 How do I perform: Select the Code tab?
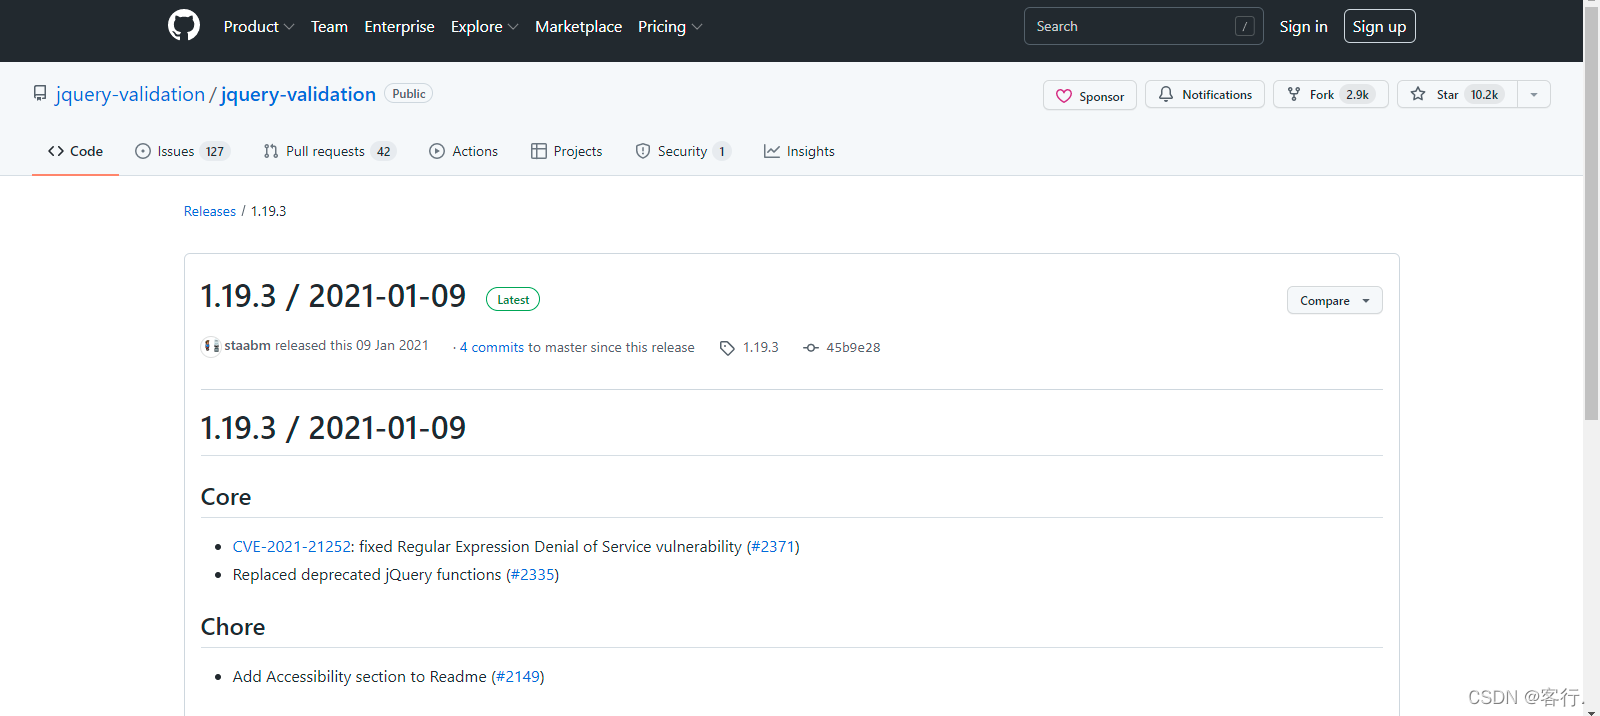(75, 151)
